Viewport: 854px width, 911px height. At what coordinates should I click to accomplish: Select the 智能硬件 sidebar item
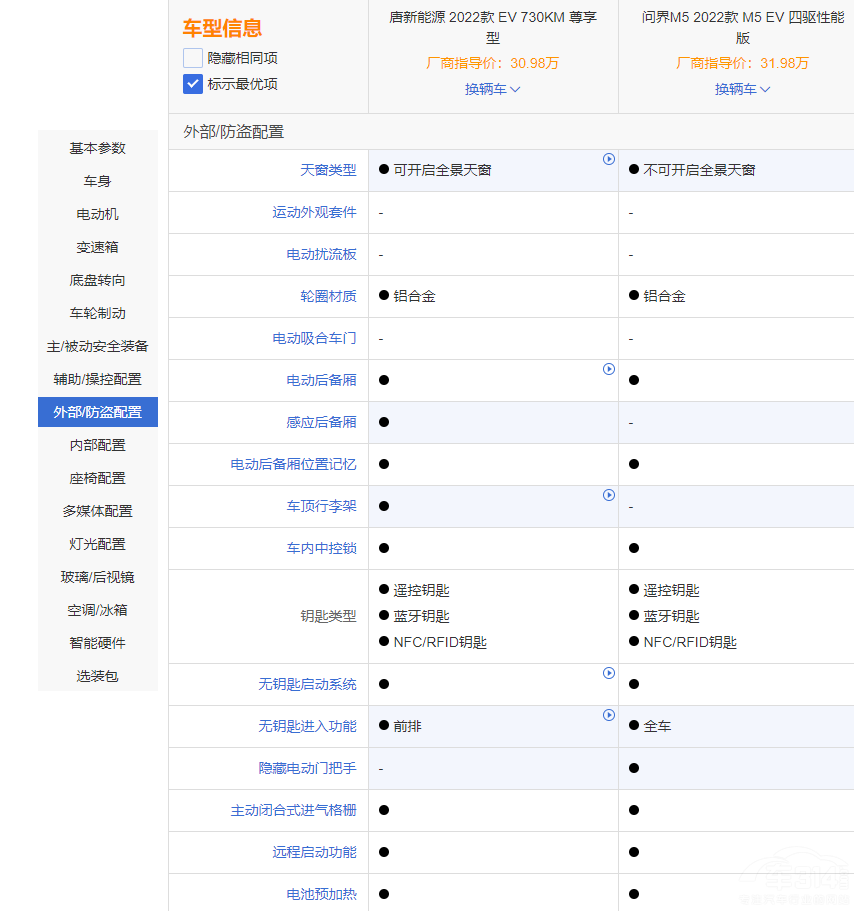tap(98, 643)
